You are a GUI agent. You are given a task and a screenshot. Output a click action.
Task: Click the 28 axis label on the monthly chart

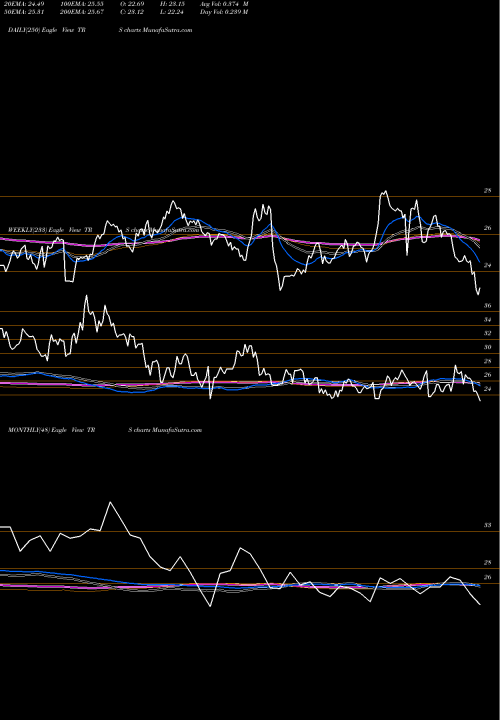[x=488, y=562]
